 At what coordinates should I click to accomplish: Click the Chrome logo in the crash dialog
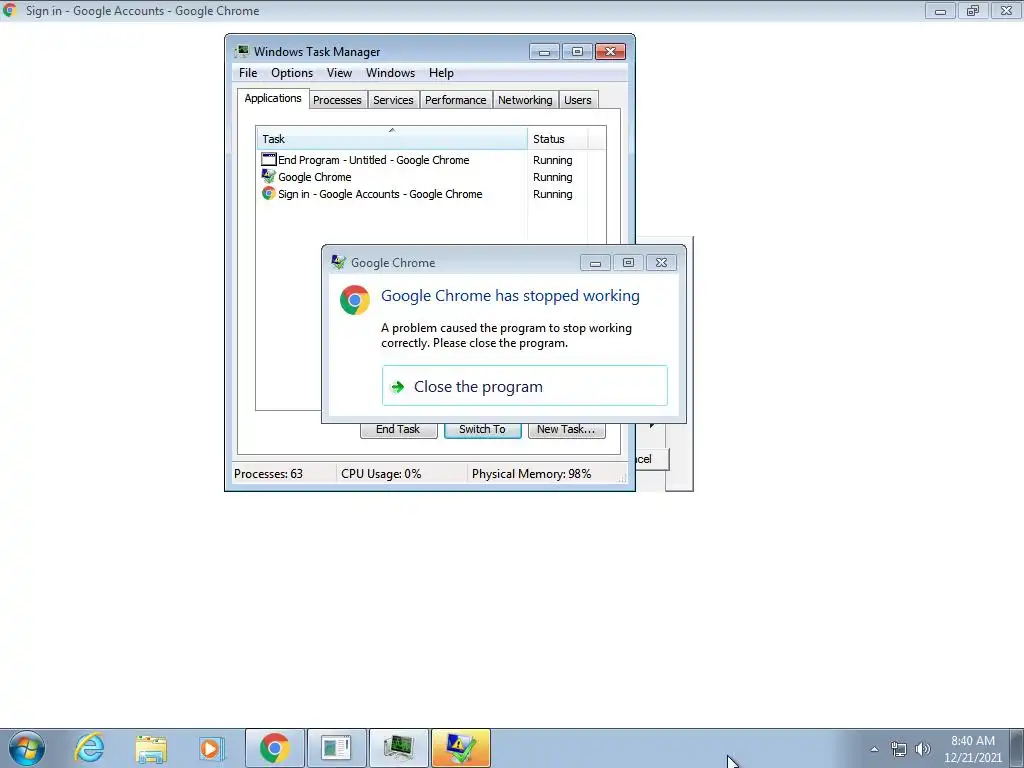tap(355, 300)
